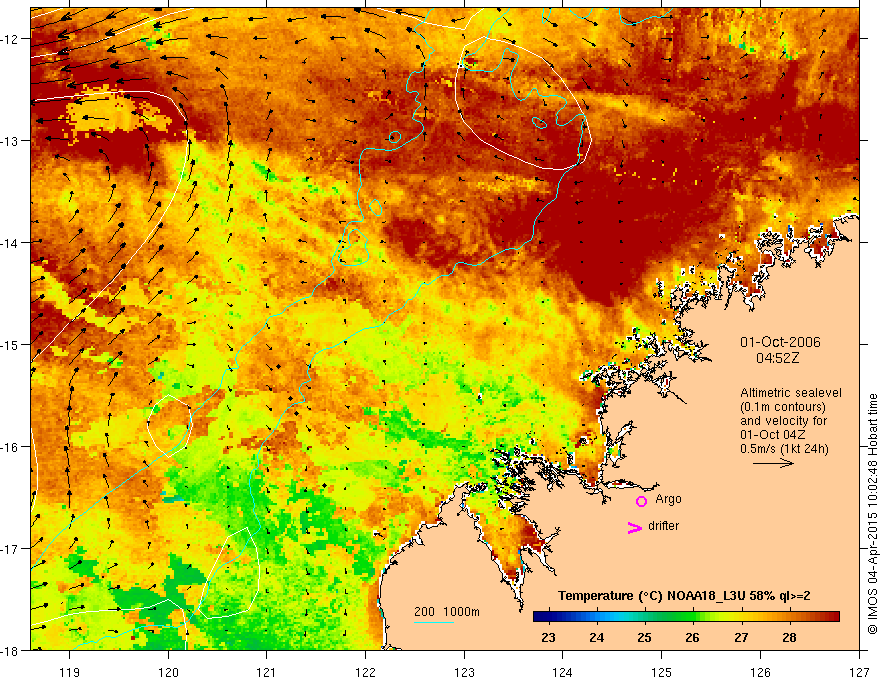Click the longitude axis label 126
The height and width of the screenshot is (680, 880).
pos(760,672)
